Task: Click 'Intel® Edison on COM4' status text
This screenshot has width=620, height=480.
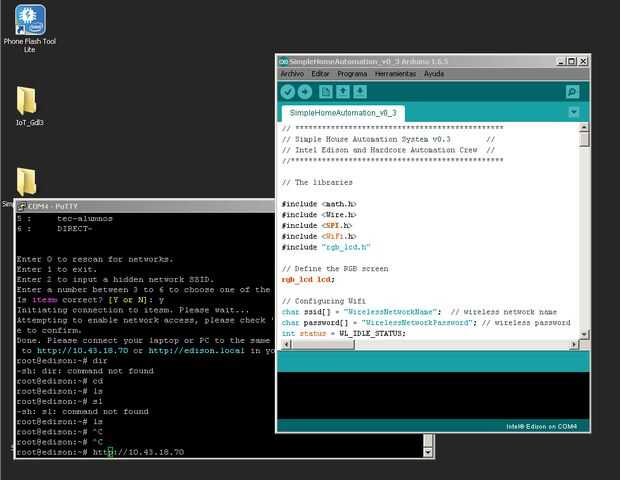Action: 541,427
